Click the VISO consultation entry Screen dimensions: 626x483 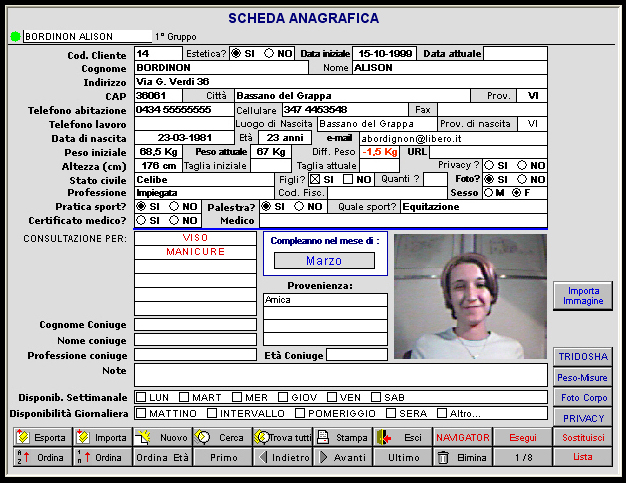click(195, 238)
